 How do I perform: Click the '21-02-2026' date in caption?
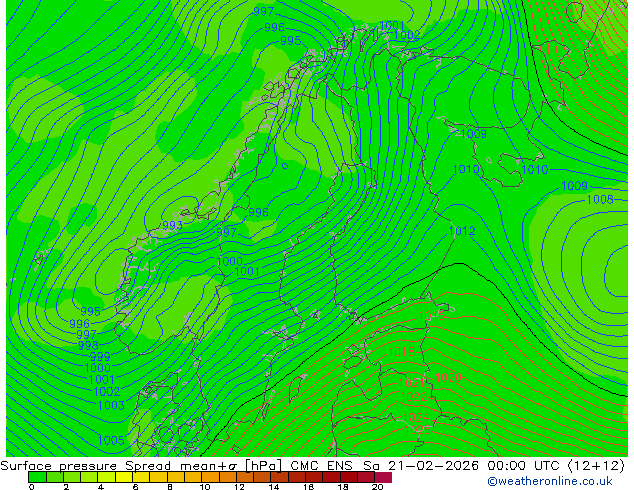pos(433,466)
